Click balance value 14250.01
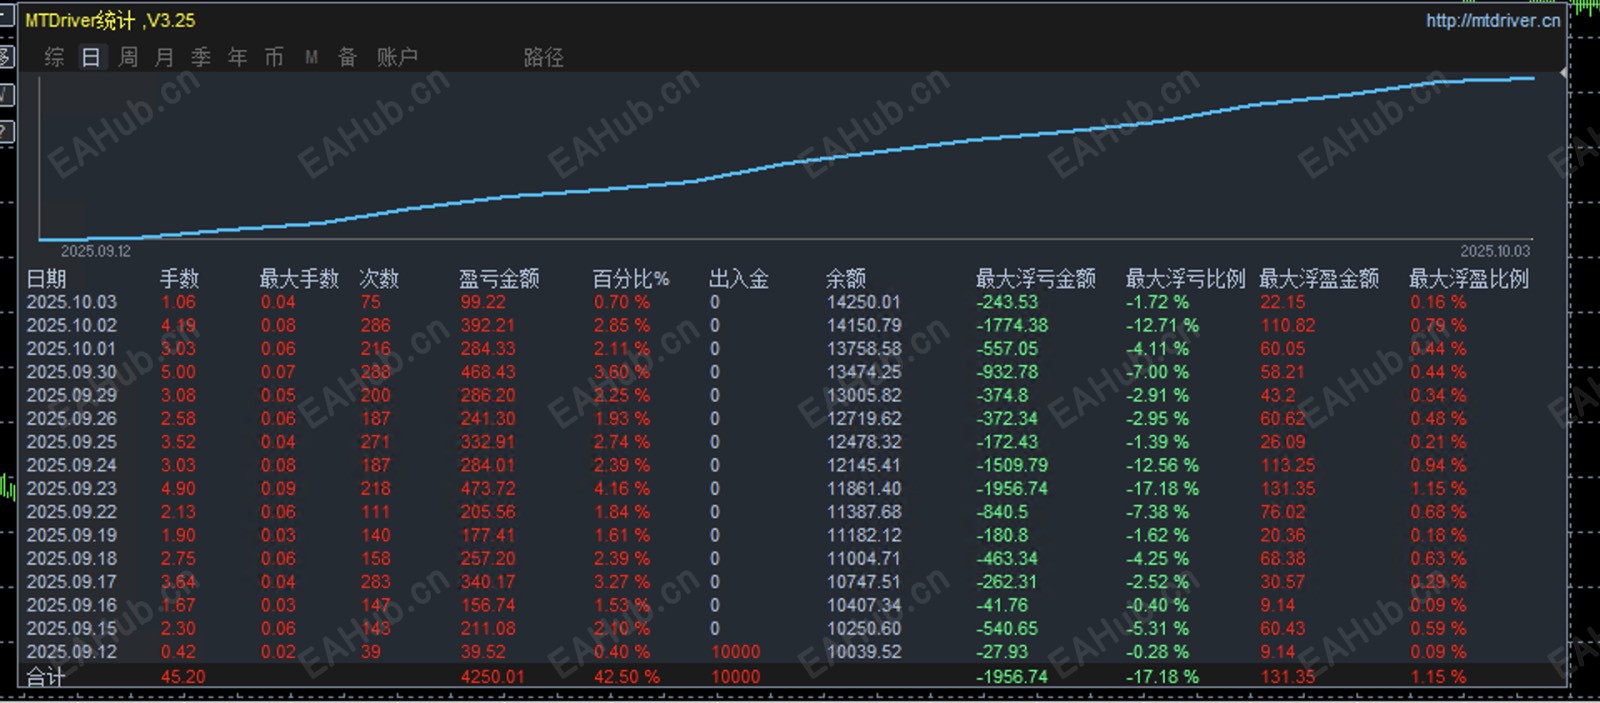 (x=864, y=302)
